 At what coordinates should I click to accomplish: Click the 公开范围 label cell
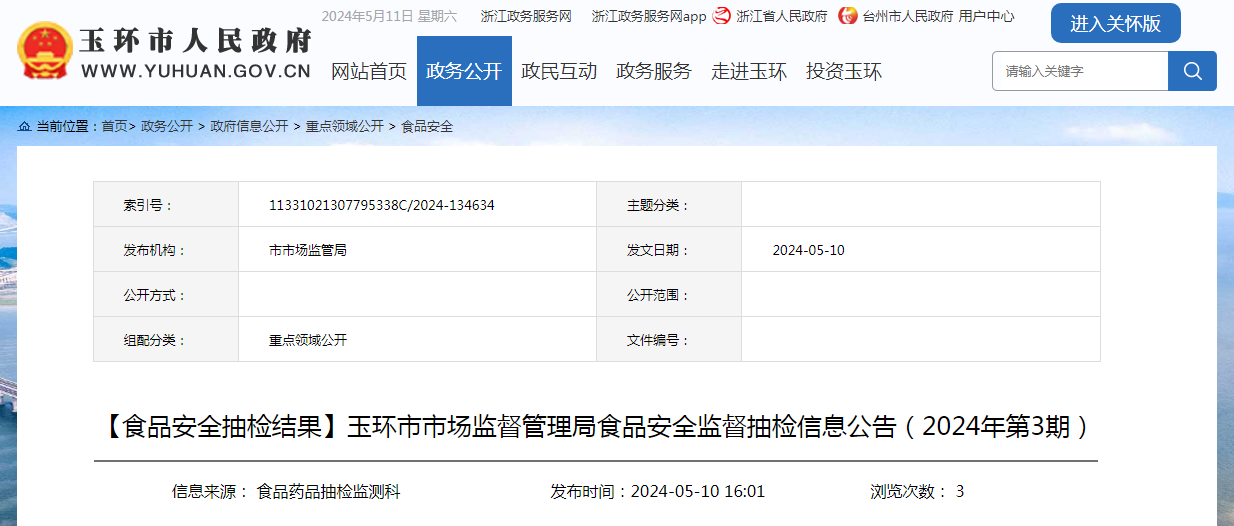click(669, 294)
